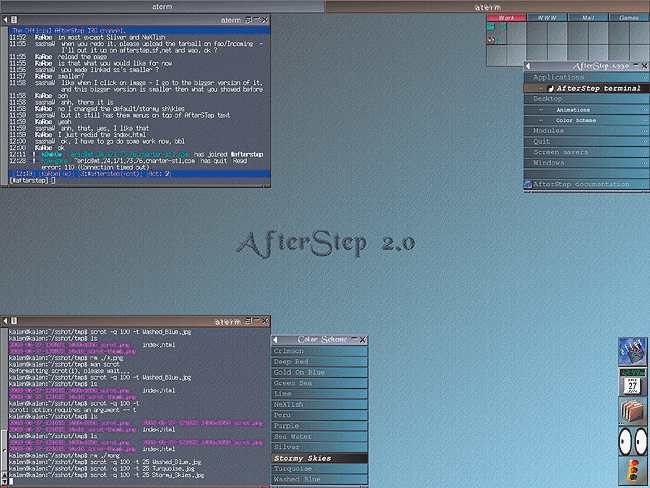Click the left arrow on the lower aterm titlebar
Screen dimensions: 650x488
(x=5, y=320)
